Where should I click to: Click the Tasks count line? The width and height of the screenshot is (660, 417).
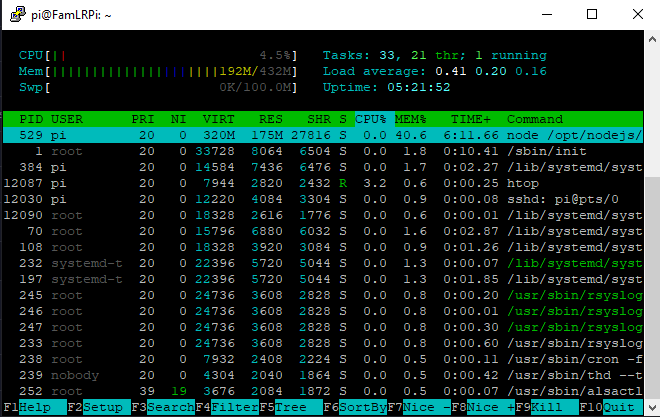click(435, 56)
